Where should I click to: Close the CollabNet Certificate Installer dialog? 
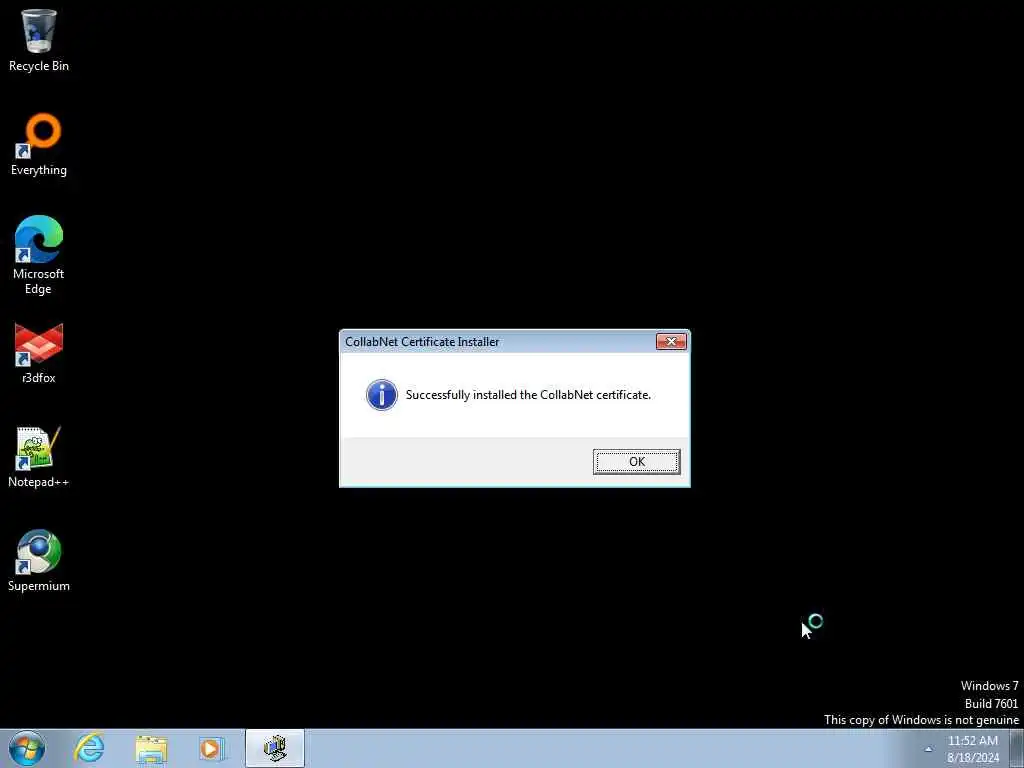pos(671,342)
